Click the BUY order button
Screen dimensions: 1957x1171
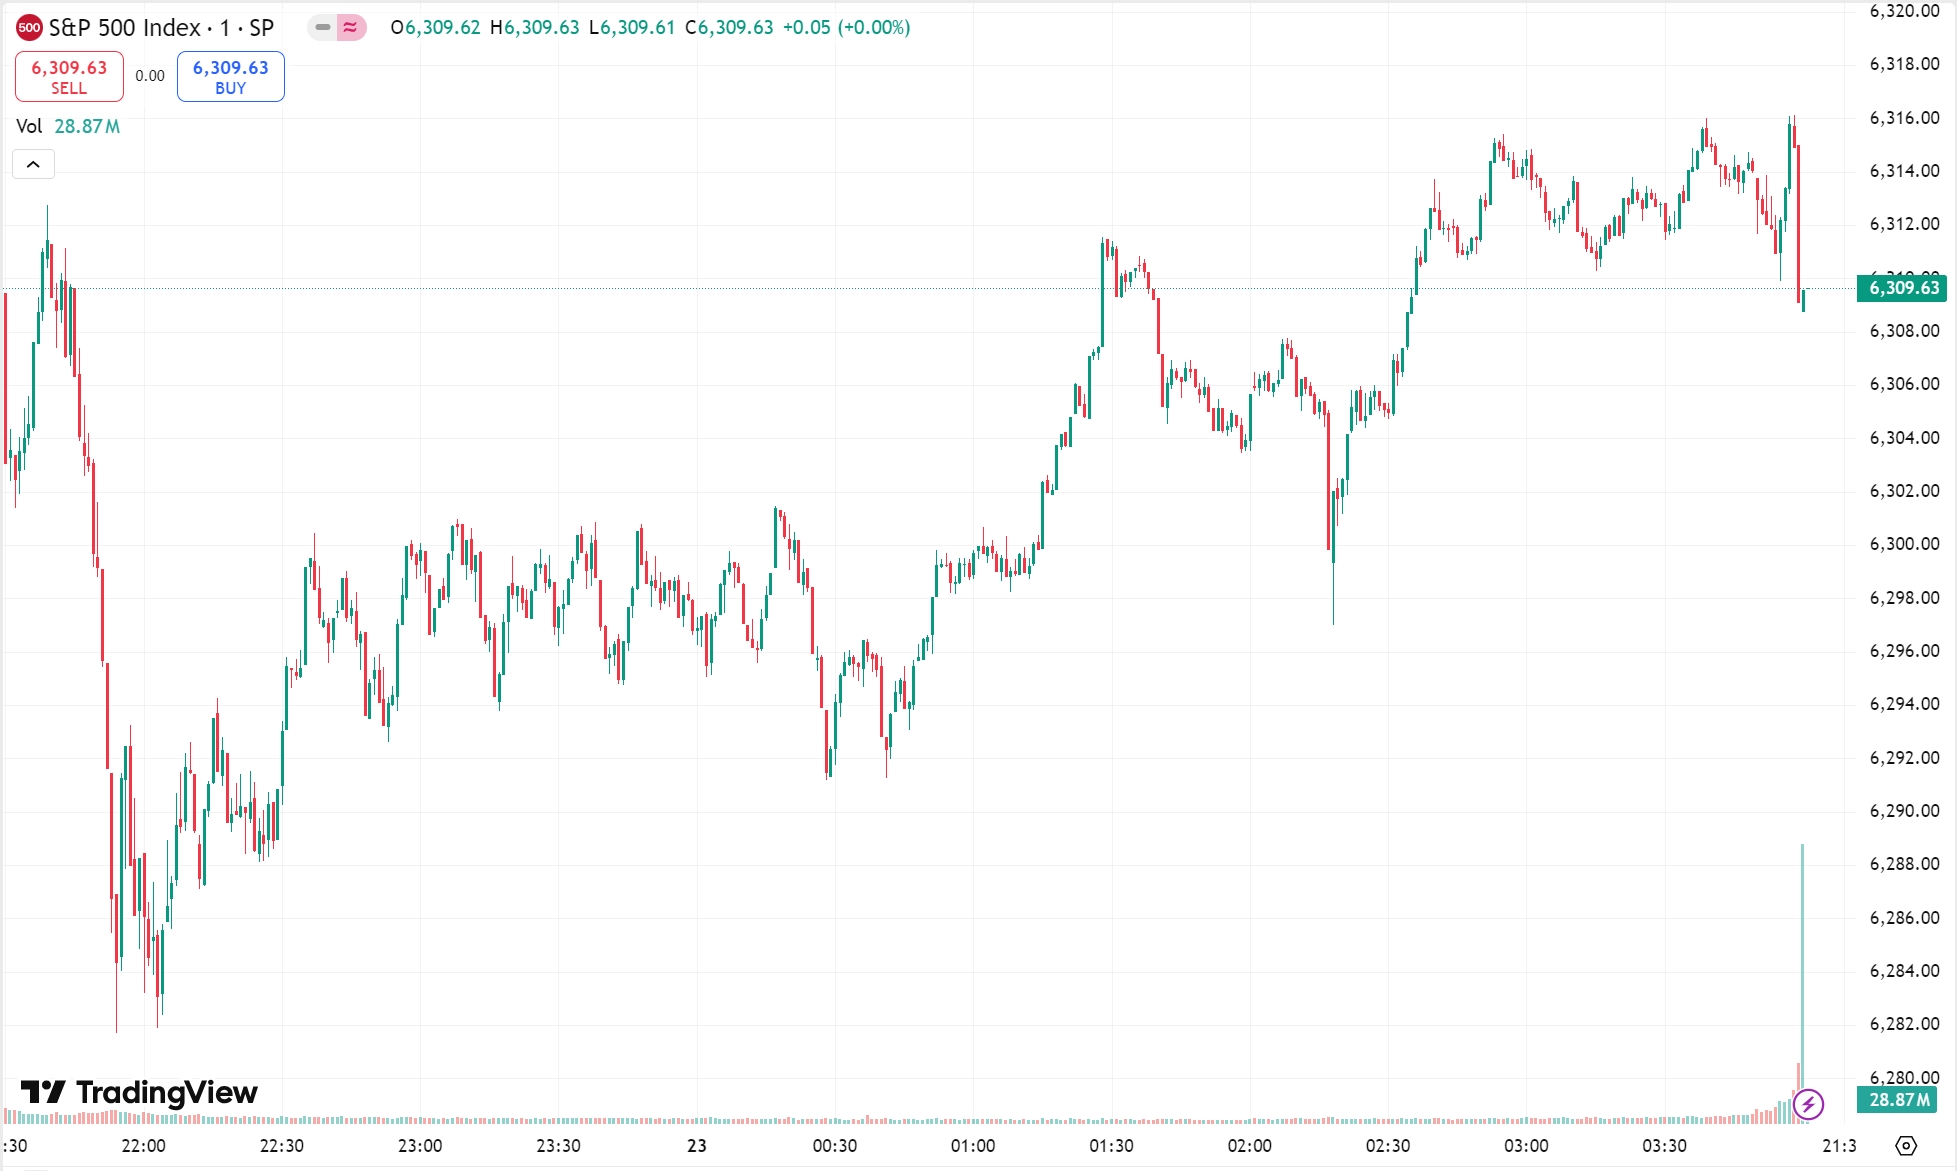[230, 75]
